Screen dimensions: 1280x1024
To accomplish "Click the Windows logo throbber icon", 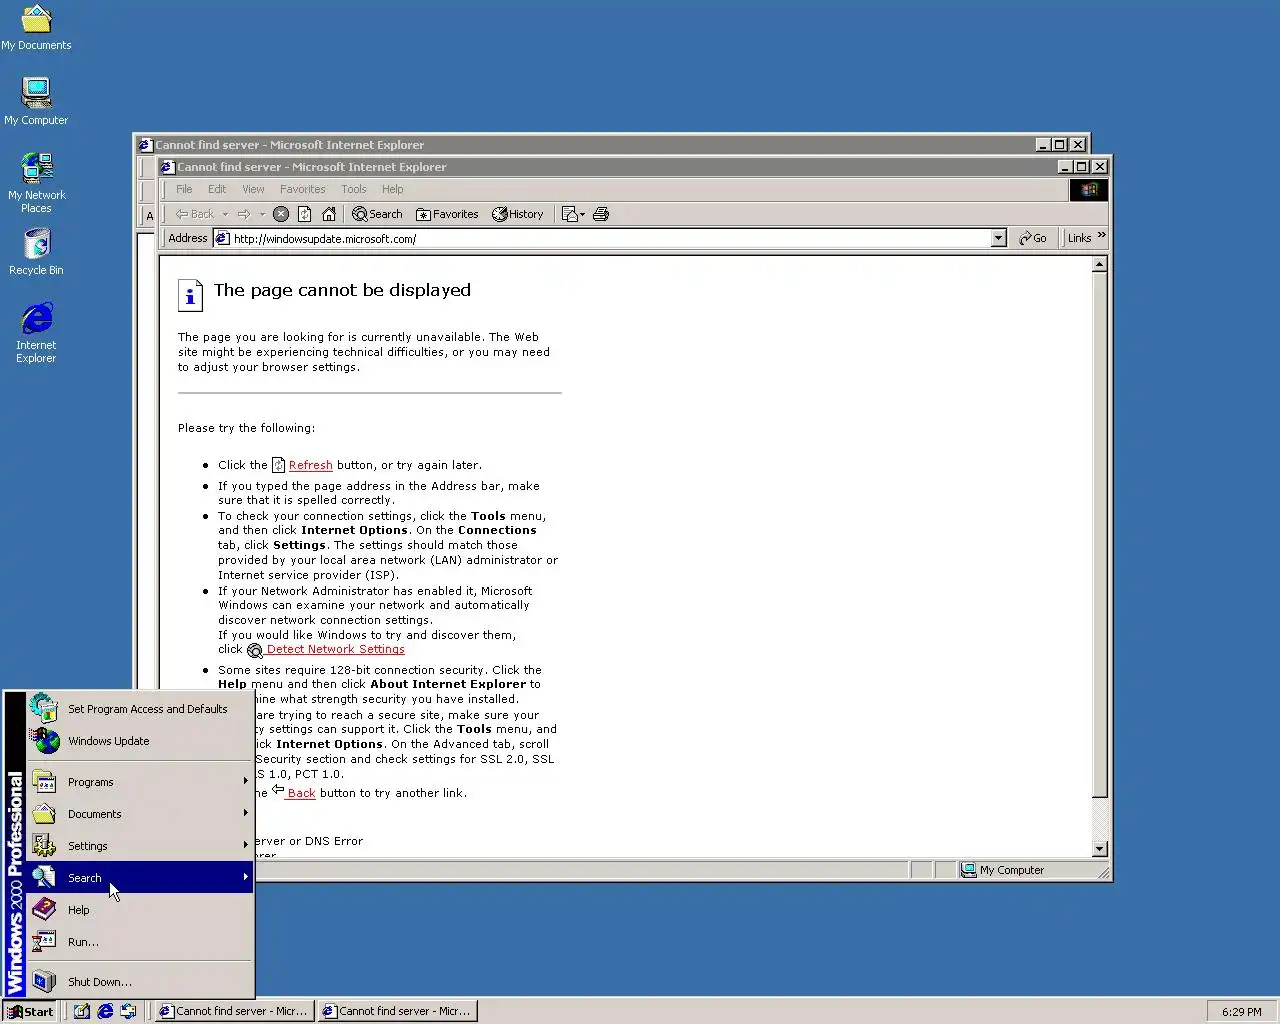I will (1088, 189).
